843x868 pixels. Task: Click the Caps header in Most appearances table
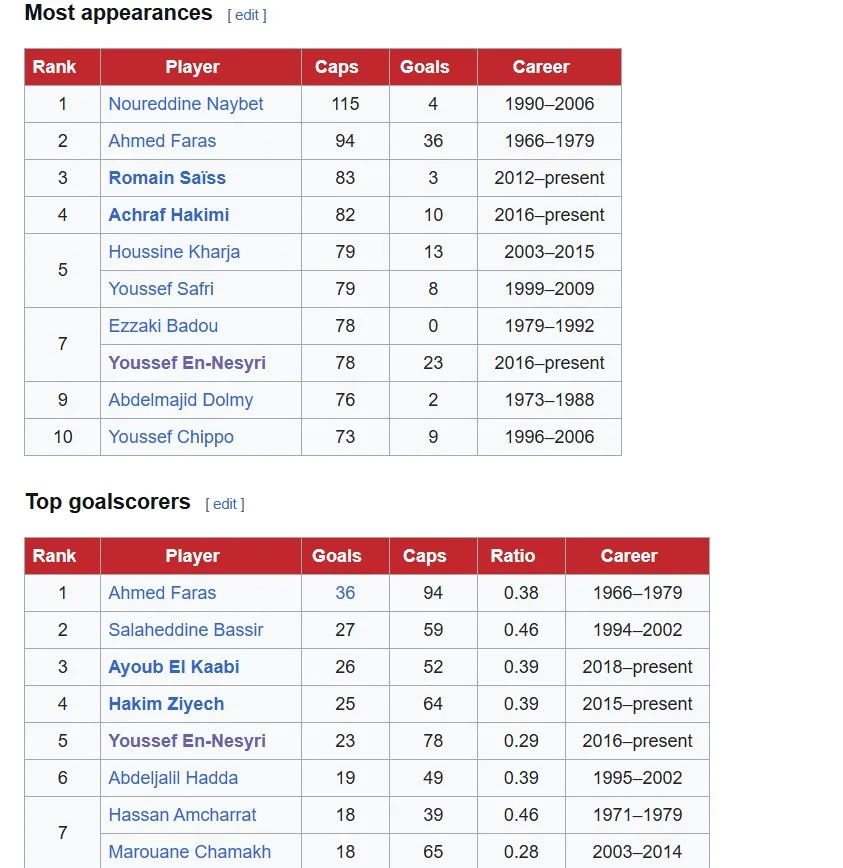336,67
